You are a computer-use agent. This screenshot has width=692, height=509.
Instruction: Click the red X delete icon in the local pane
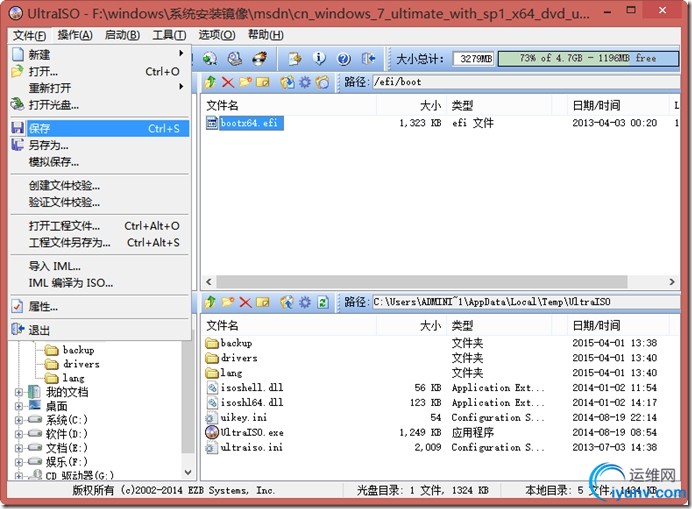click(x=245, y=302)
